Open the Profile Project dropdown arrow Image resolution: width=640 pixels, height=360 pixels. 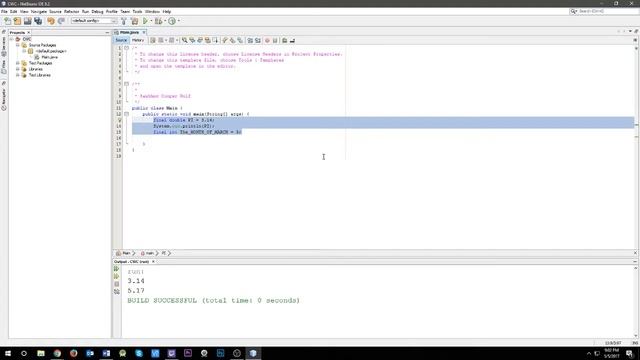pyautogui.click(x=178, y=21)
